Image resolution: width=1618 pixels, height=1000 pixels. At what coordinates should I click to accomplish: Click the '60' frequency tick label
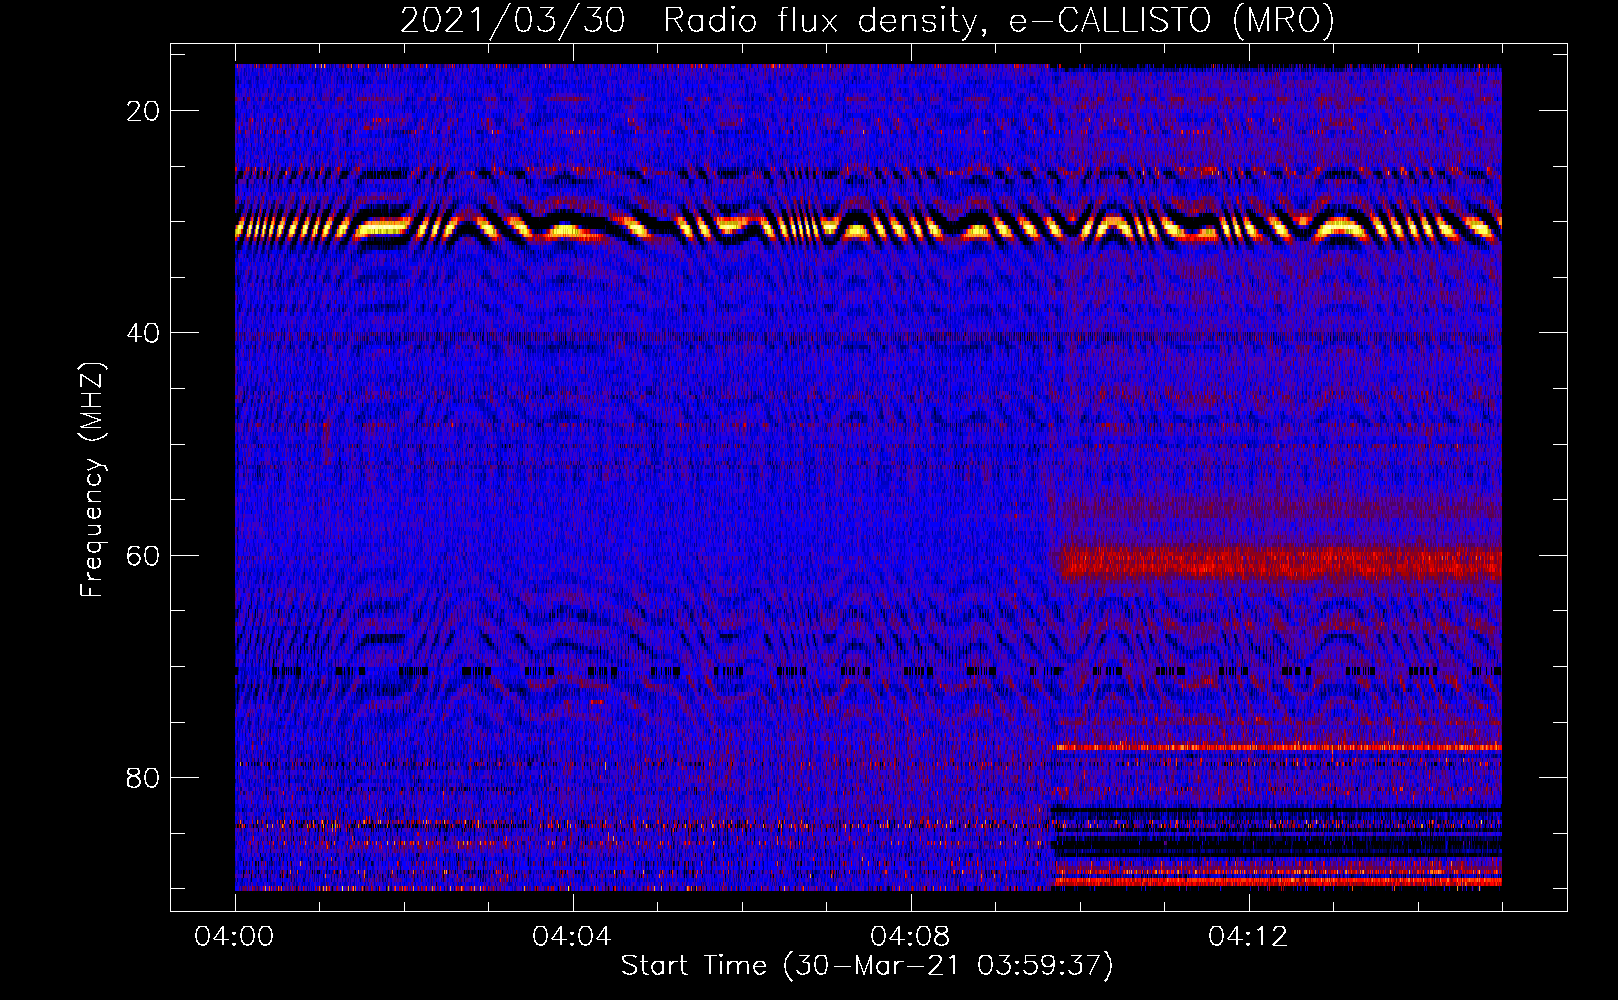coord(144,555)
